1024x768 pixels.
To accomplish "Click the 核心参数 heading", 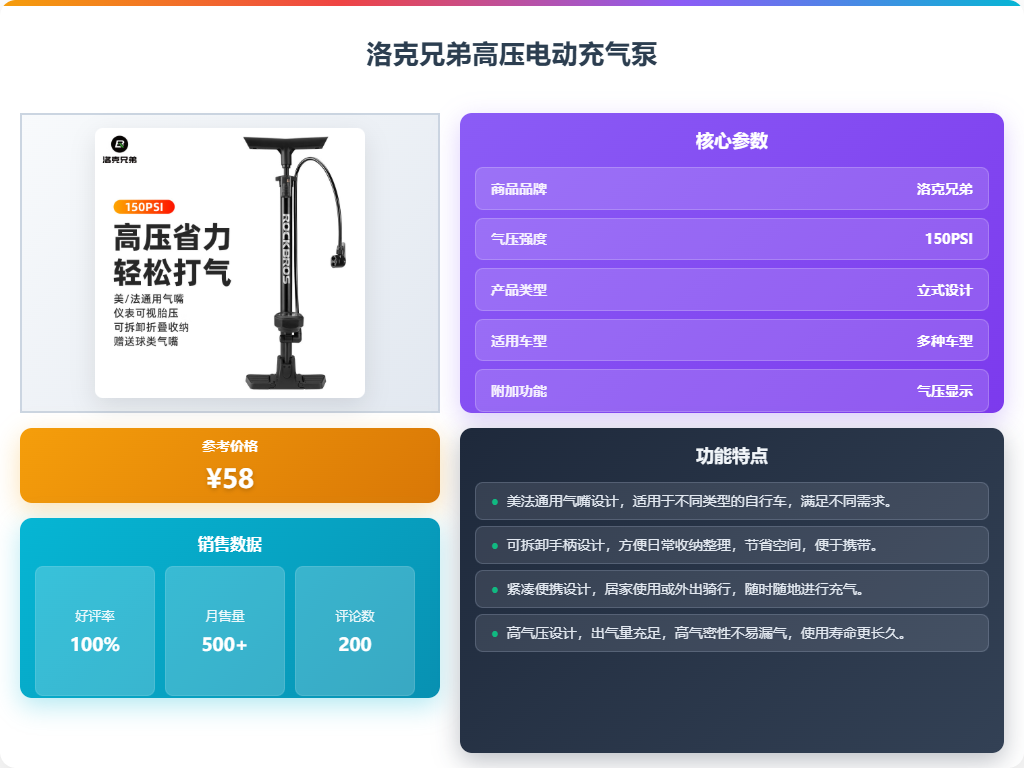I will 731,141.
